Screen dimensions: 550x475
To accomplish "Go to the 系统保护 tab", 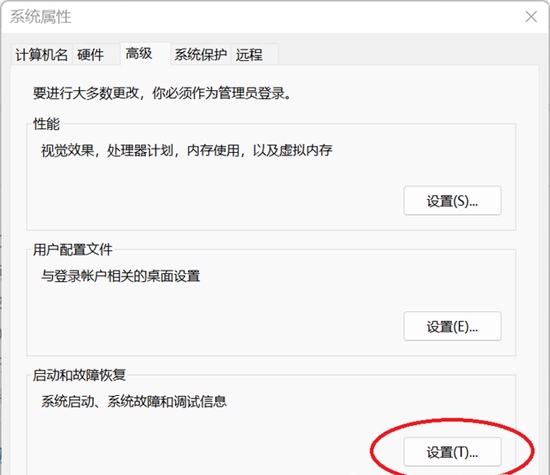I will click(x=201, y=55).
